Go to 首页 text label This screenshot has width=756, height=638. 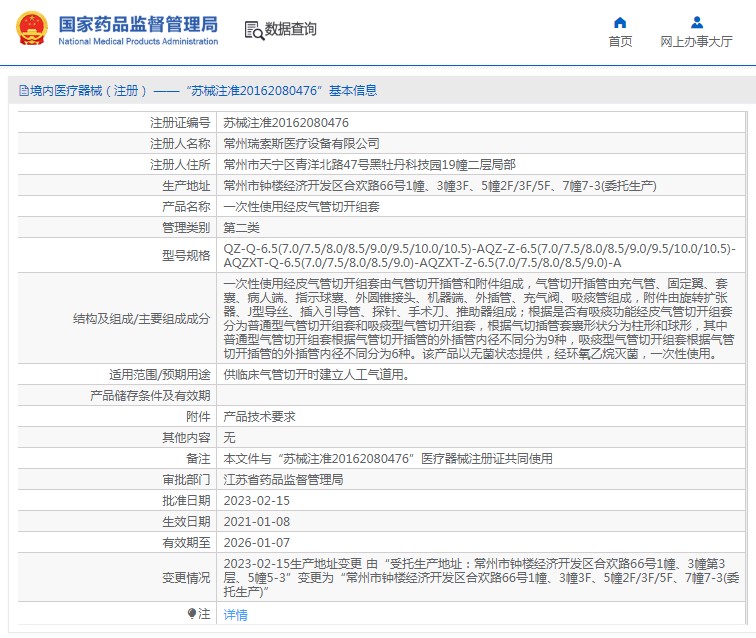tap(620, 42)
